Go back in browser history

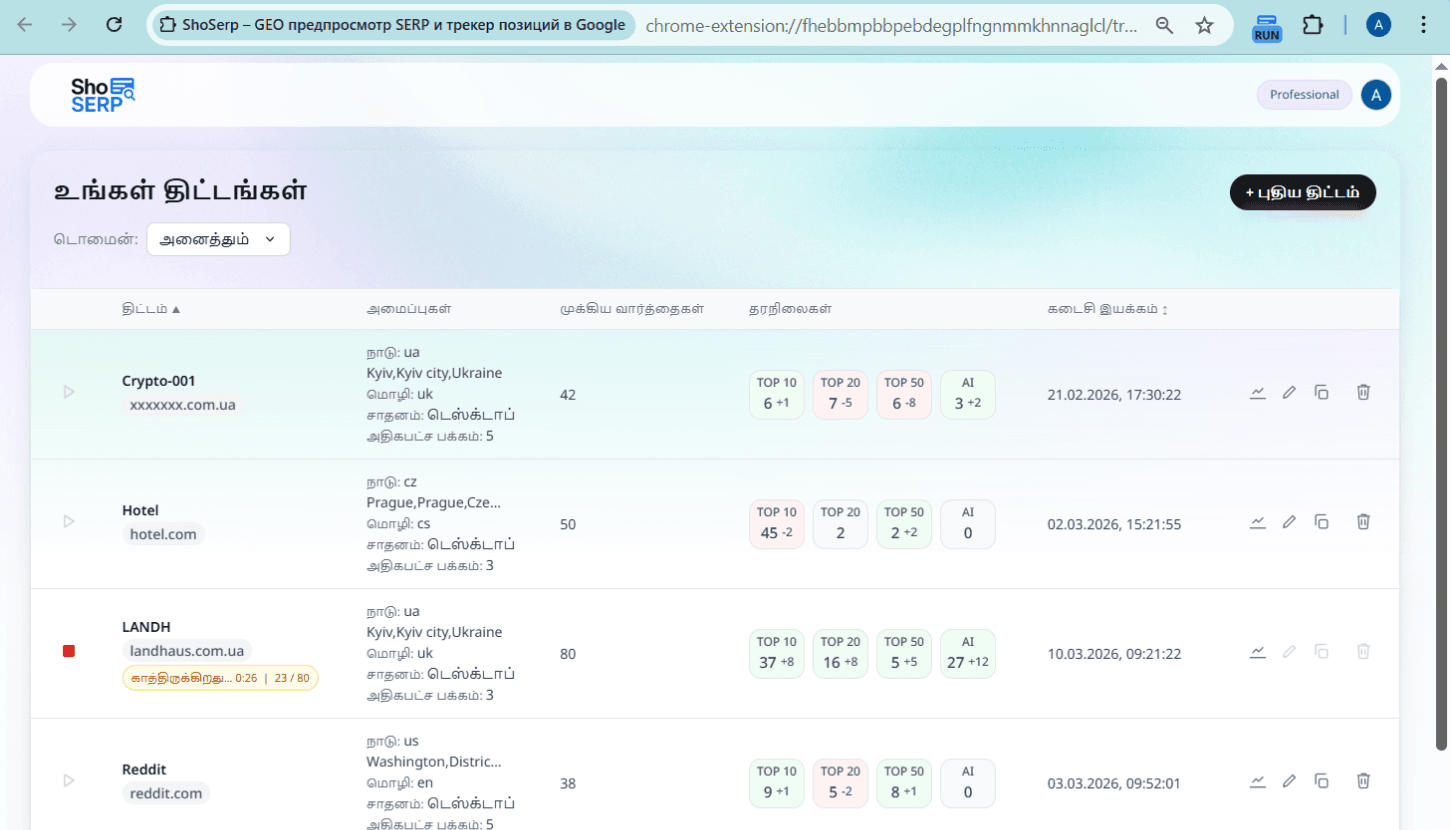[x=25, y=25]
